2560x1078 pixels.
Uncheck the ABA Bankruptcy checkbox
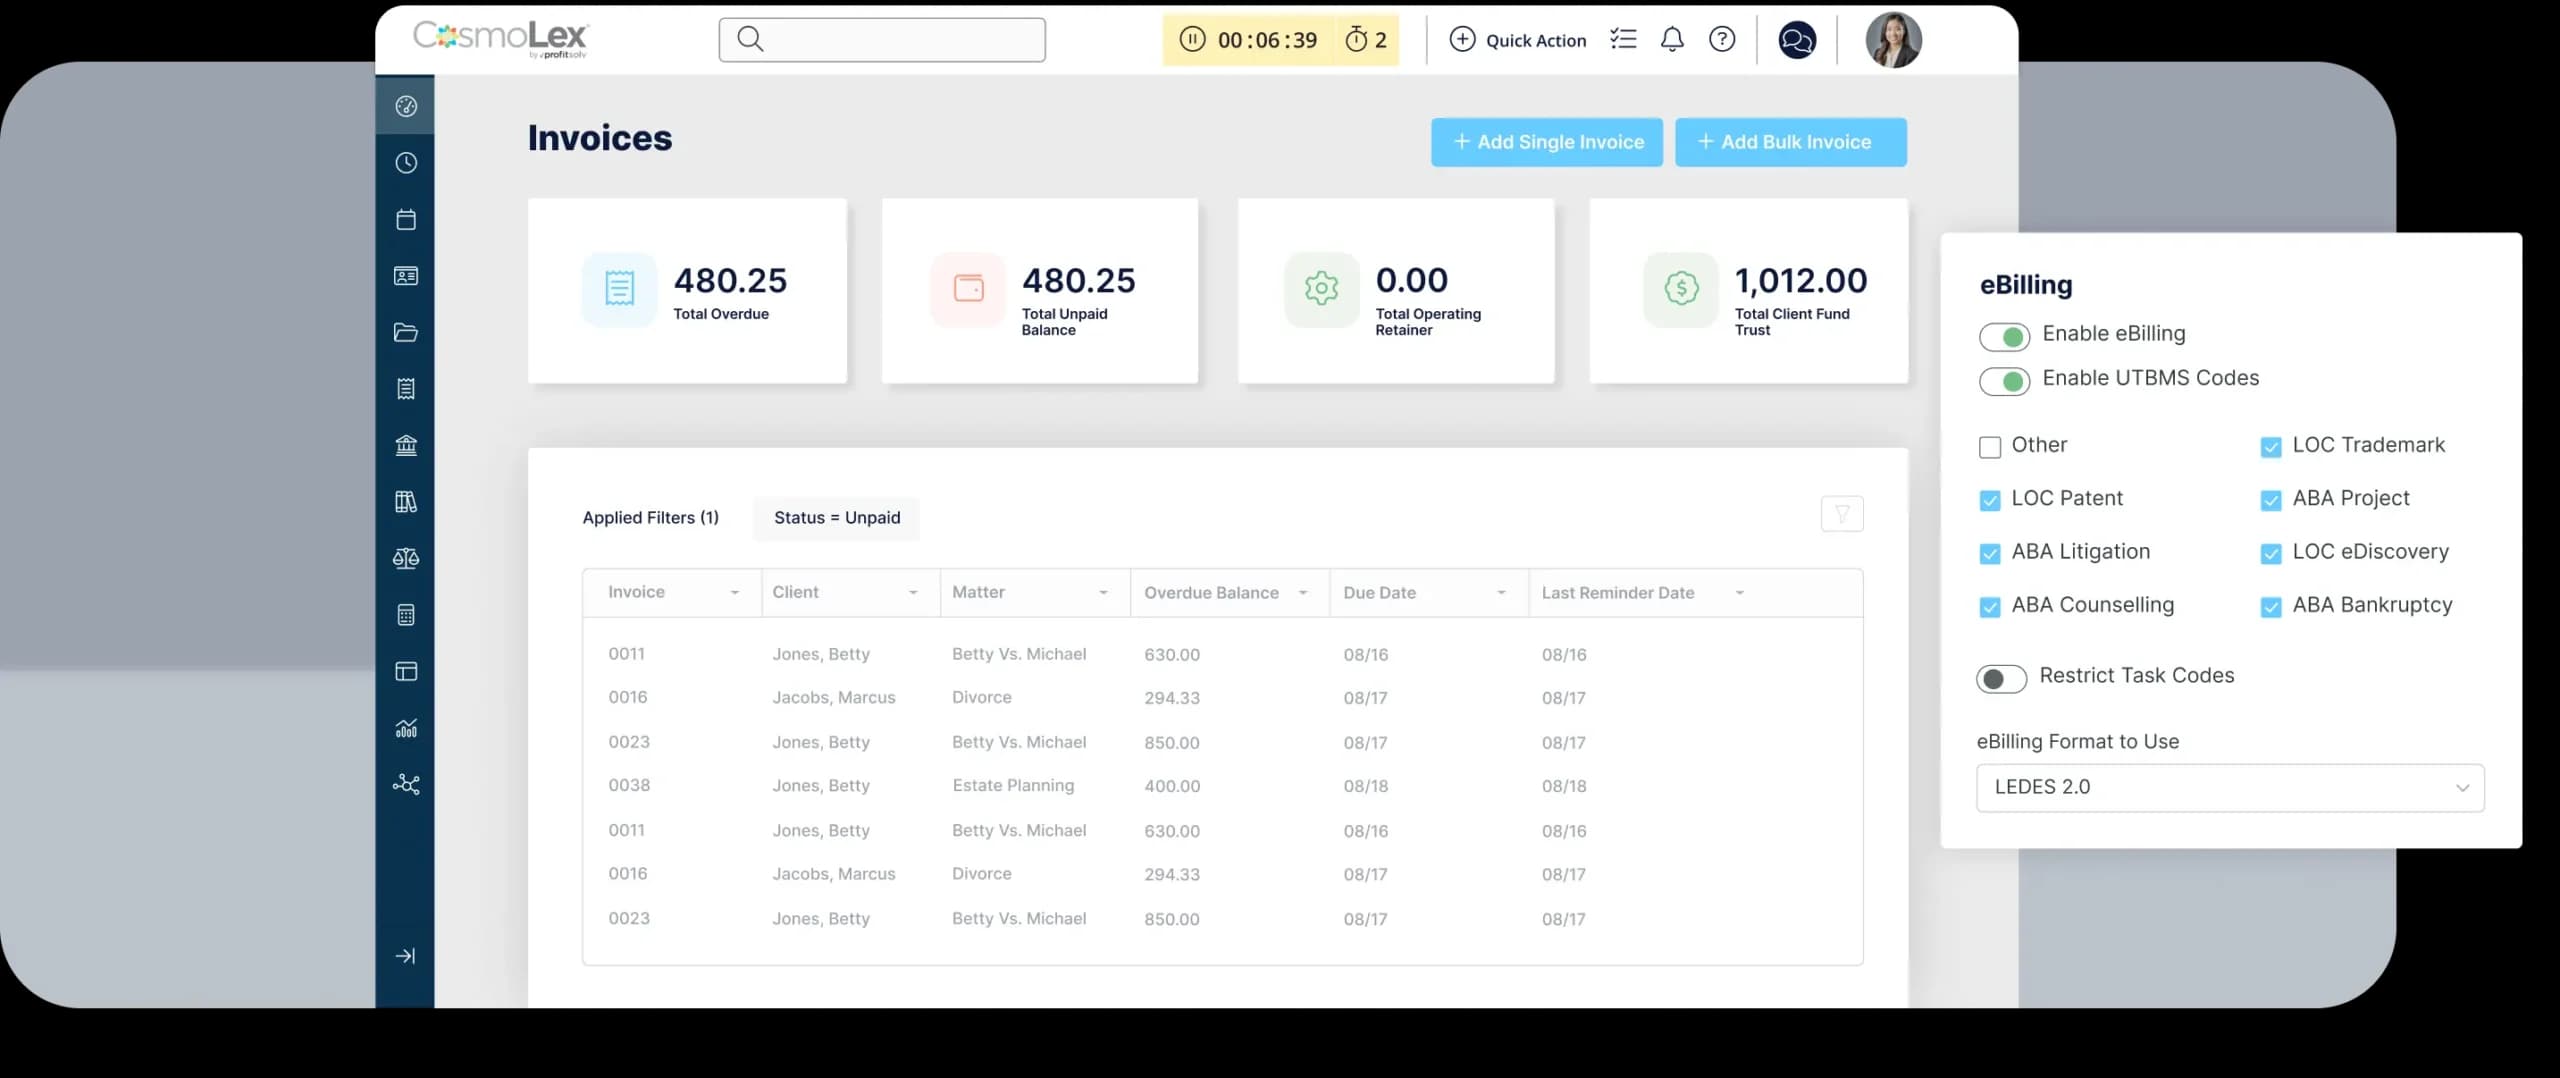coord(2270,607)
